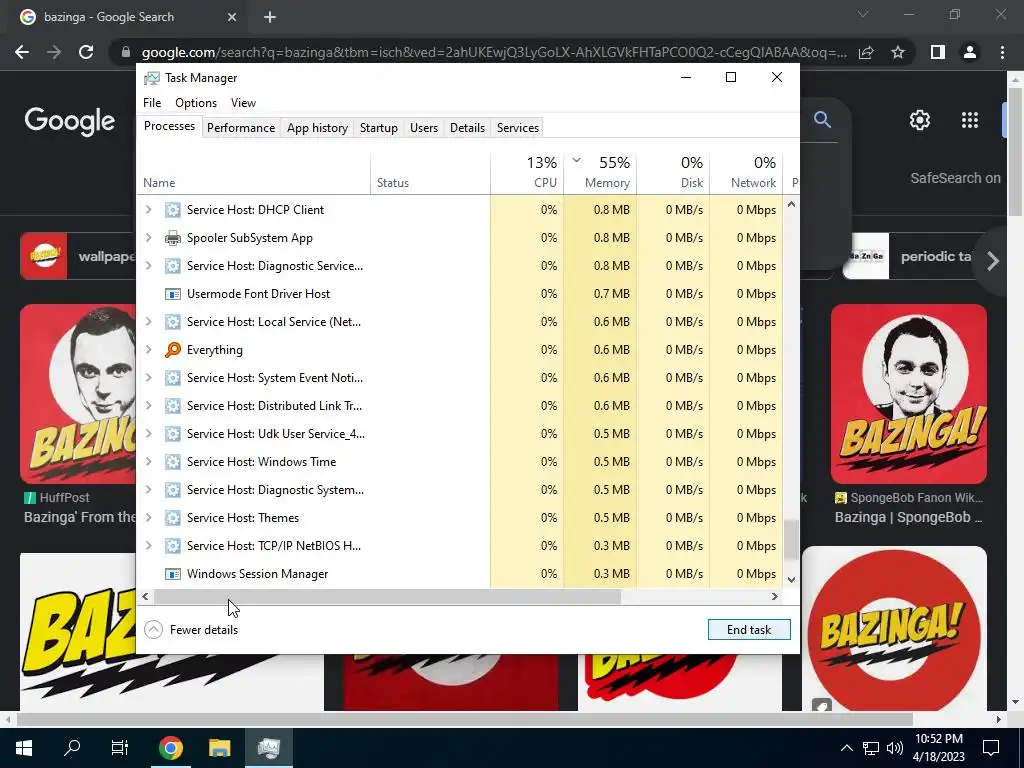Open Chrome profile icon
Screen dimensions: 1024x768
click(970, 52)
